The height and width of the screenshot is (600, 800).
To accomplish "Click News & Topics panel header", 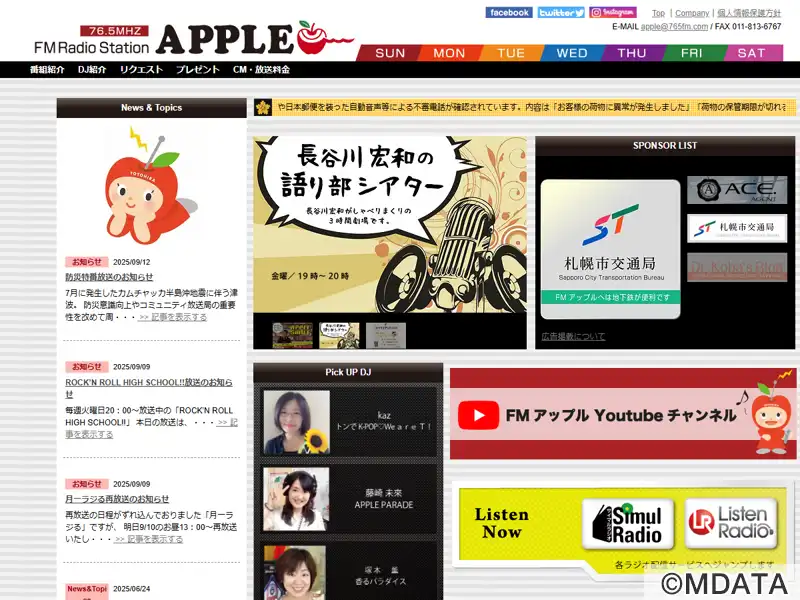I will [x=152, y=108].
